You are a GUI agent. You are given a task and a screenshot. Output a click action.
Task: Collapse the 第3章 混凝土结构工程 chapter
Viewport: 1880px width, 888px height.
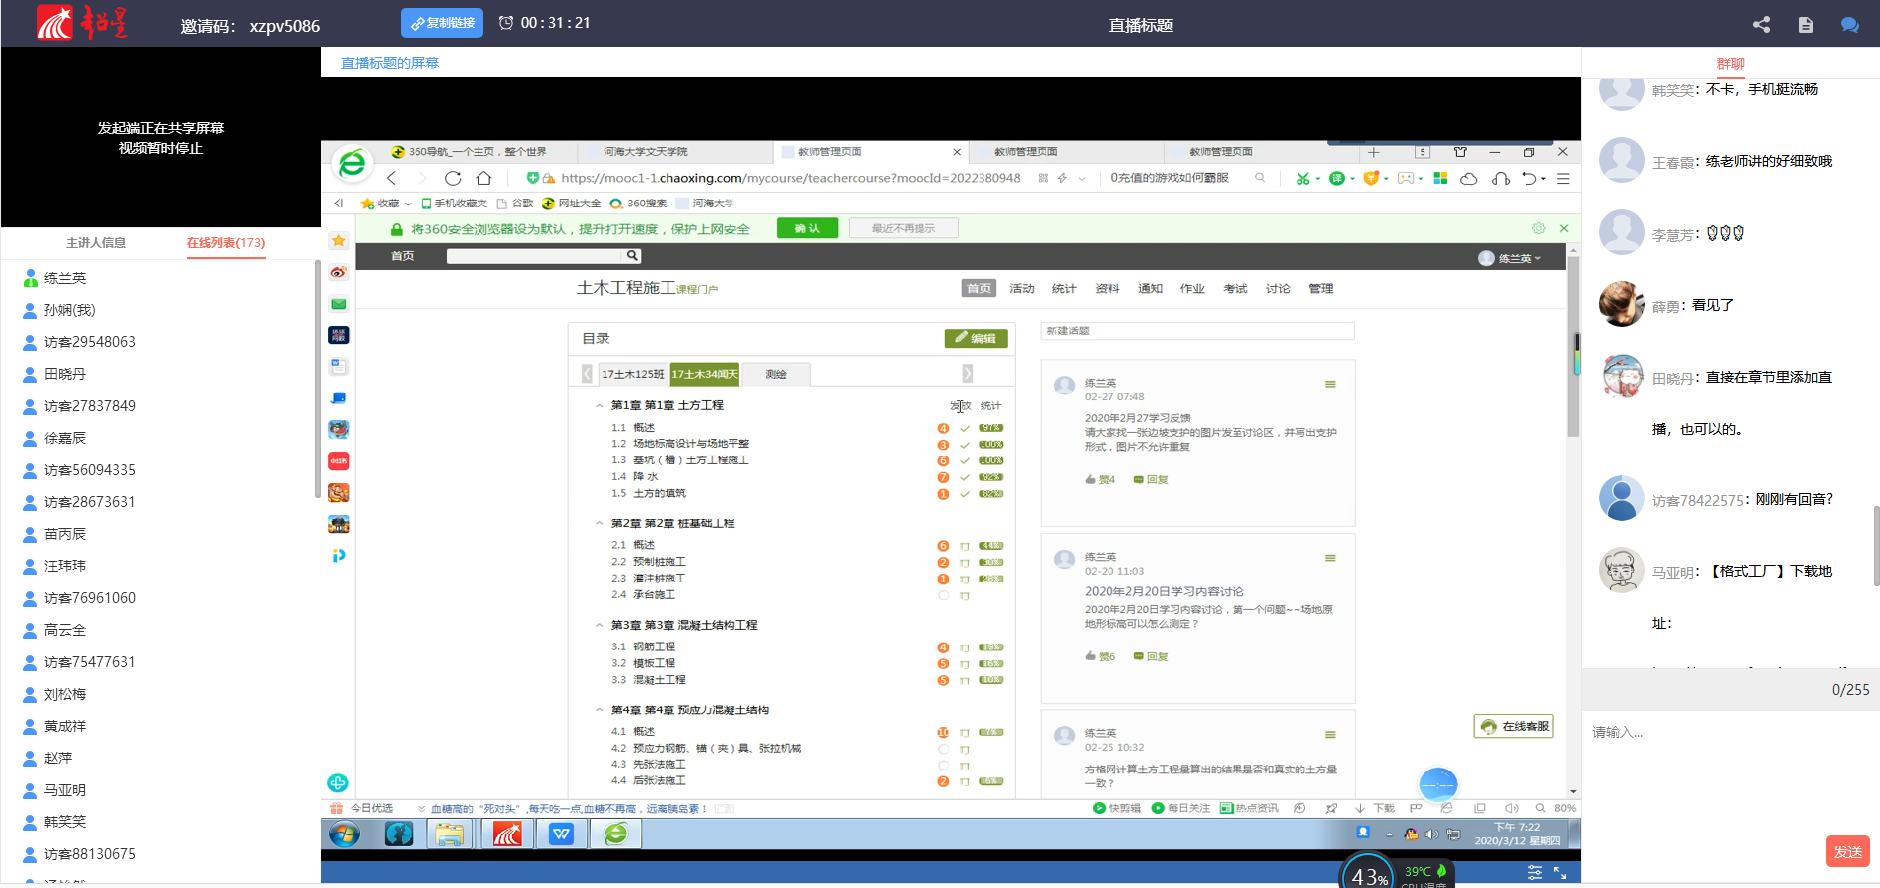(600, 626)
